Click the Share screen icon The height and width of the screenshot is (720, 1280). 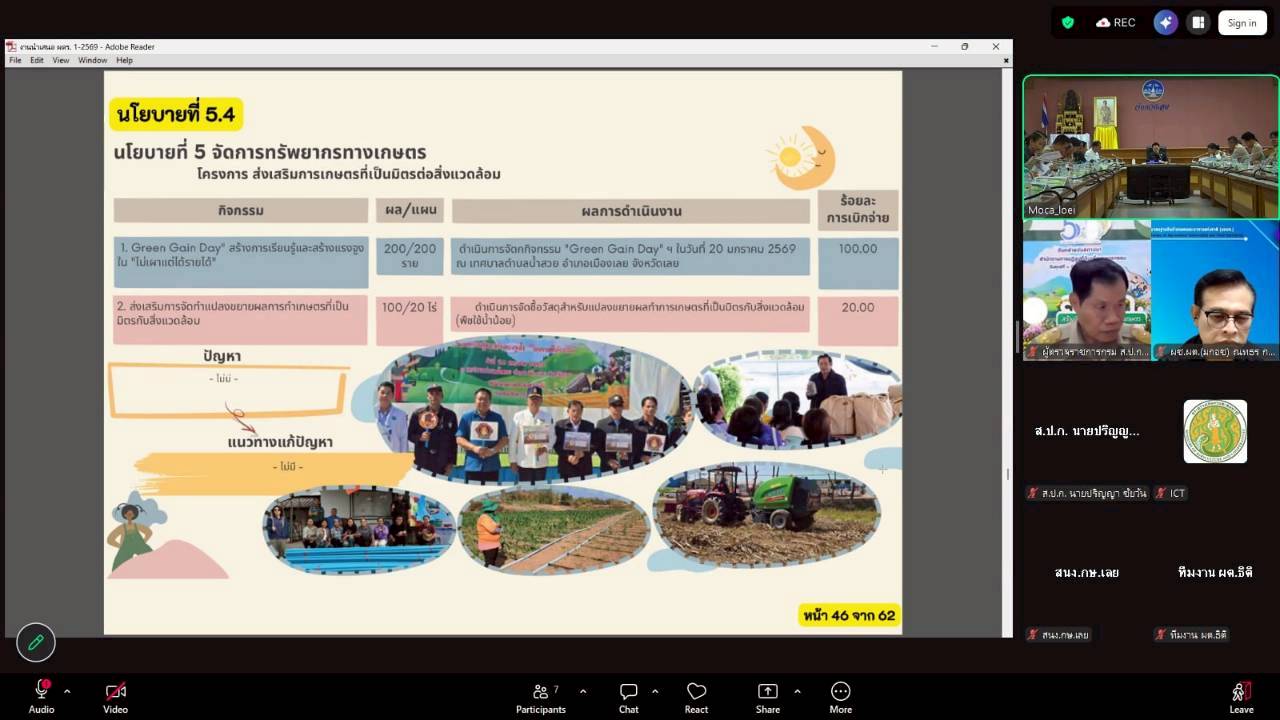tap(767, 692)
